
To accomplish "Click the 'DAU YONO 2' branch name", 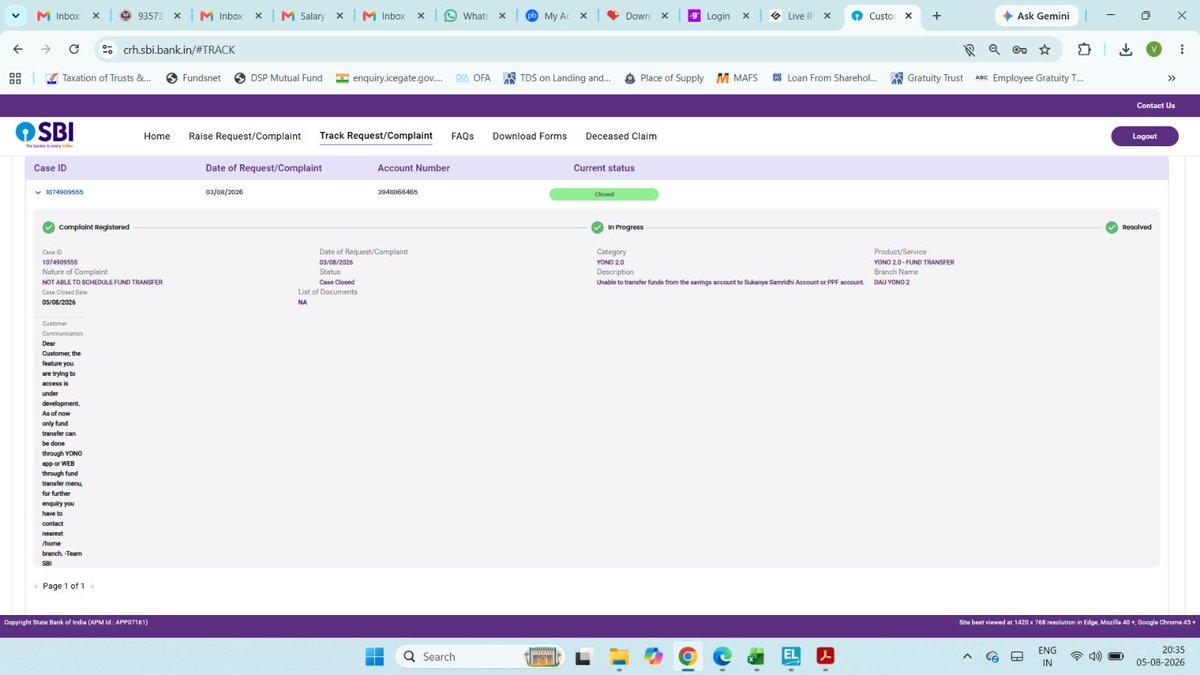I will pos(892,282).
